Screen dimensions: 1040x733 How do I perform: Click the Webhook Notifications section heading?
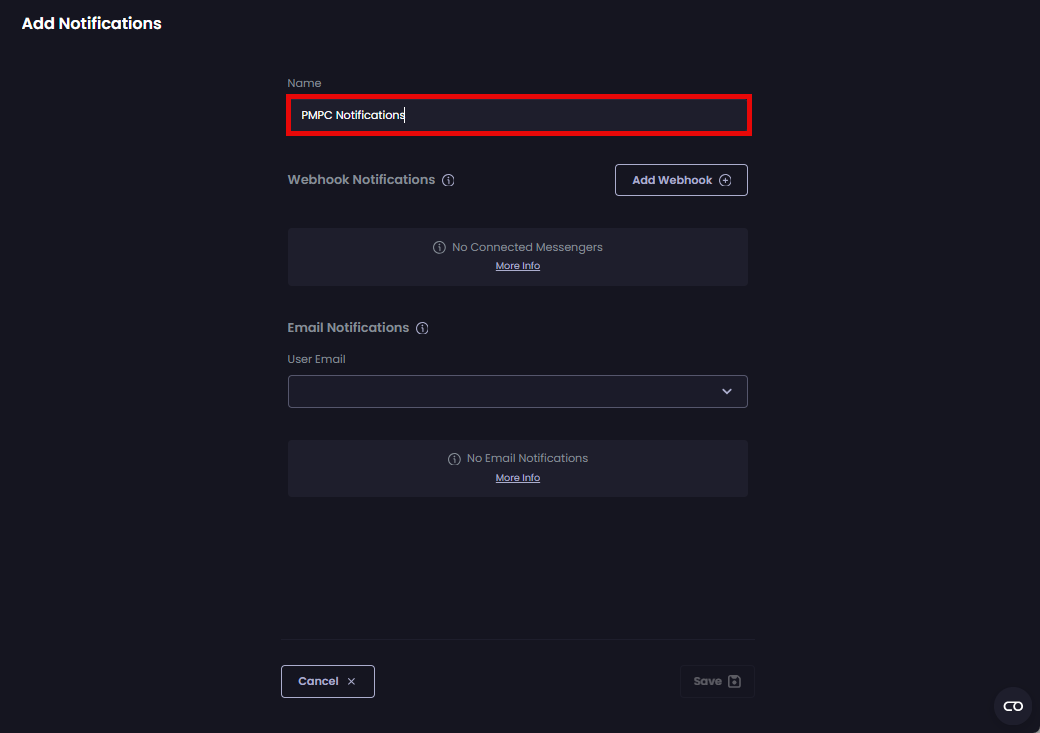pos(362,180)
